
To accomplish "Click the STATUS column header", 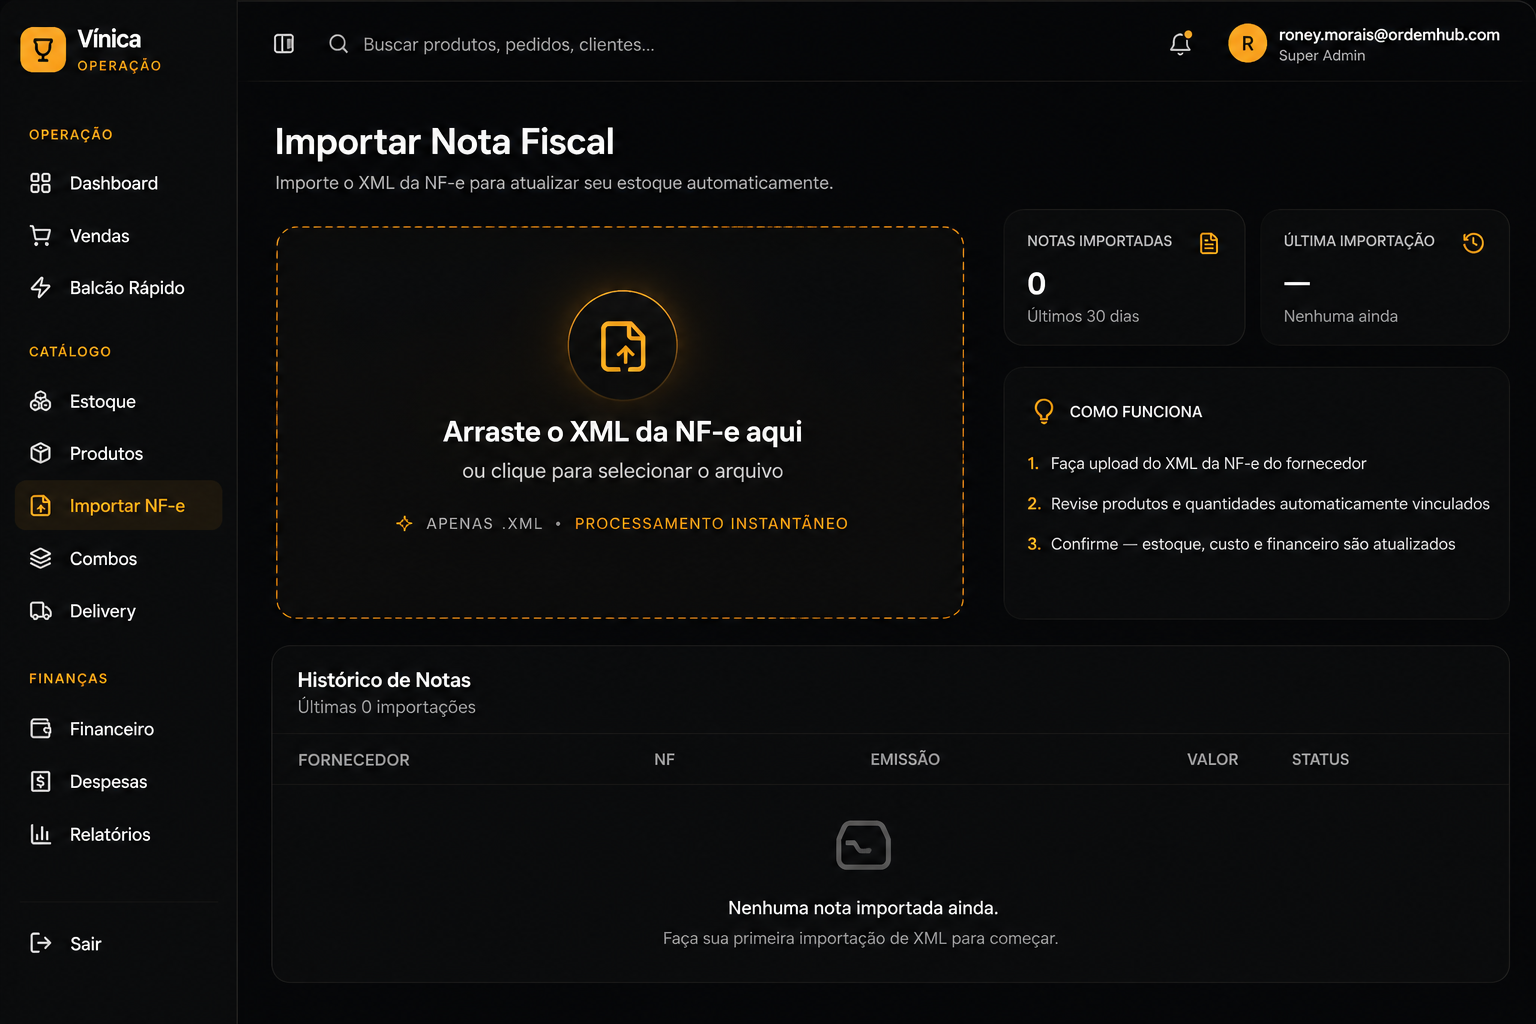I will click(x=1320, y=760).
